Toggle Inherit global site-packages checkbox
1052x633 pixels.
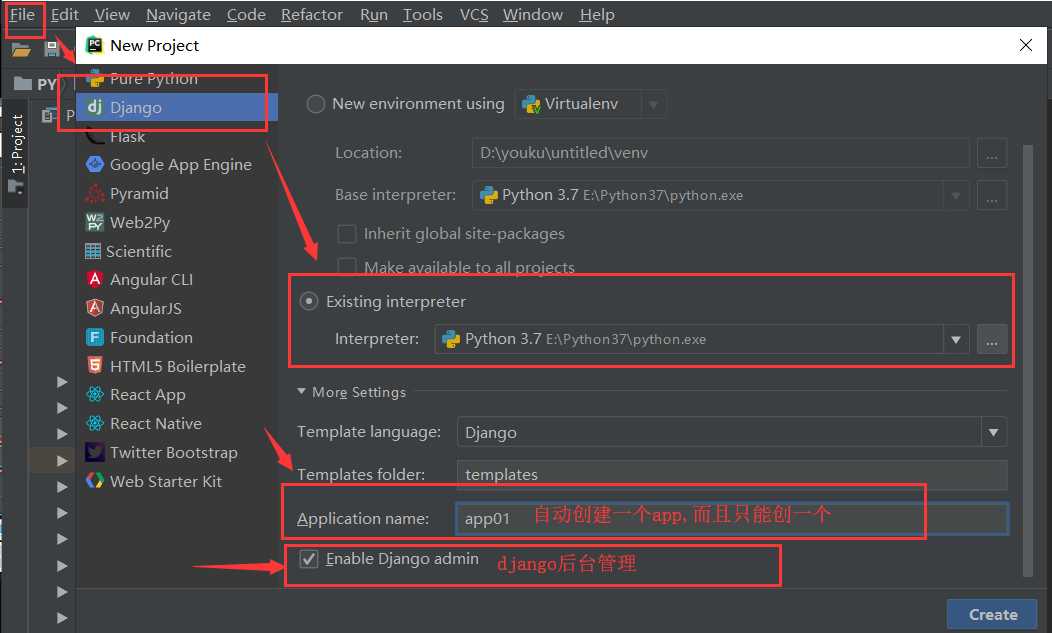pyautogui.click(x=346, y=234)
